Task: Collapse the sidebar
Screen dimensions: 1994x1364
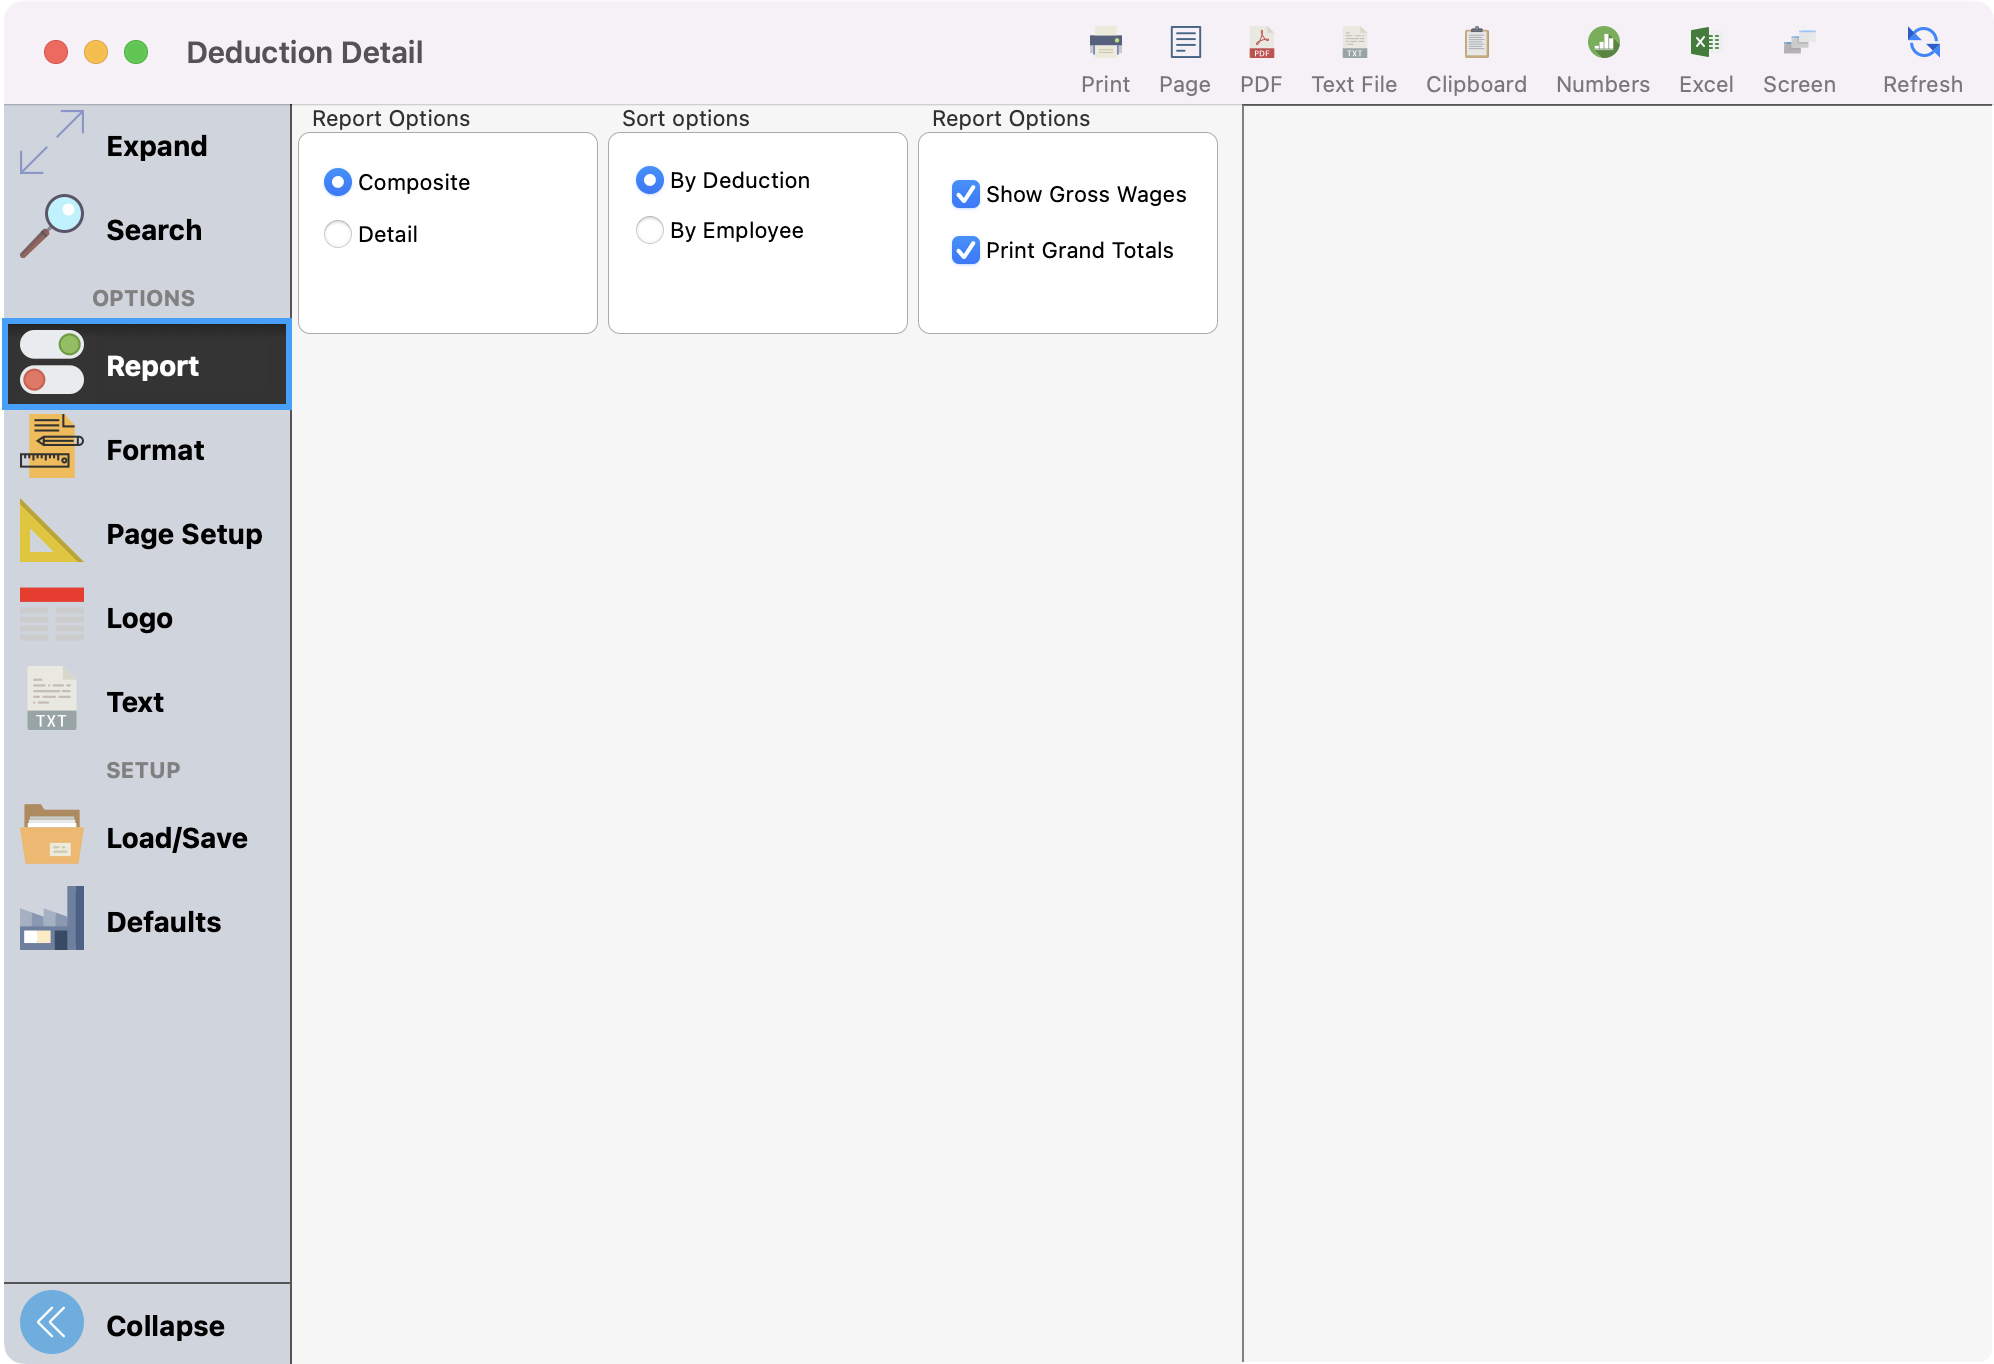Action: pos(147,1322)
